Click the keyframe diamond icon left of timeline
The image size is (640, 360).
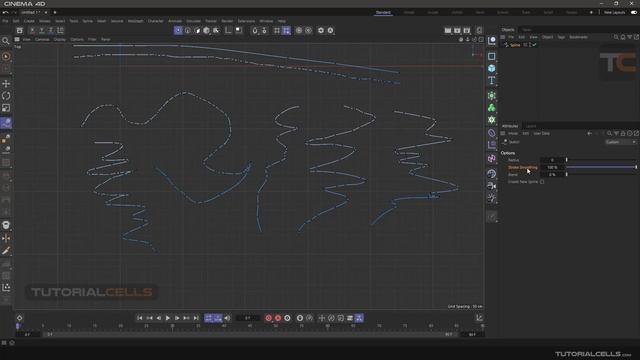pos(19,318)
